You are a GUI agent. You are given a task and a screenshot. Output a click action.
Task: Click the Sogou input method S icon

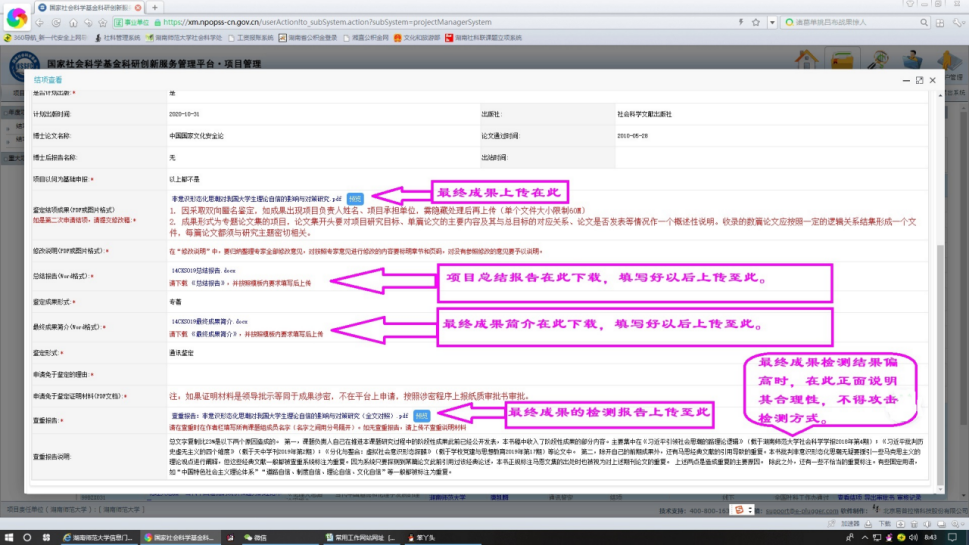[x=739, y=510]
